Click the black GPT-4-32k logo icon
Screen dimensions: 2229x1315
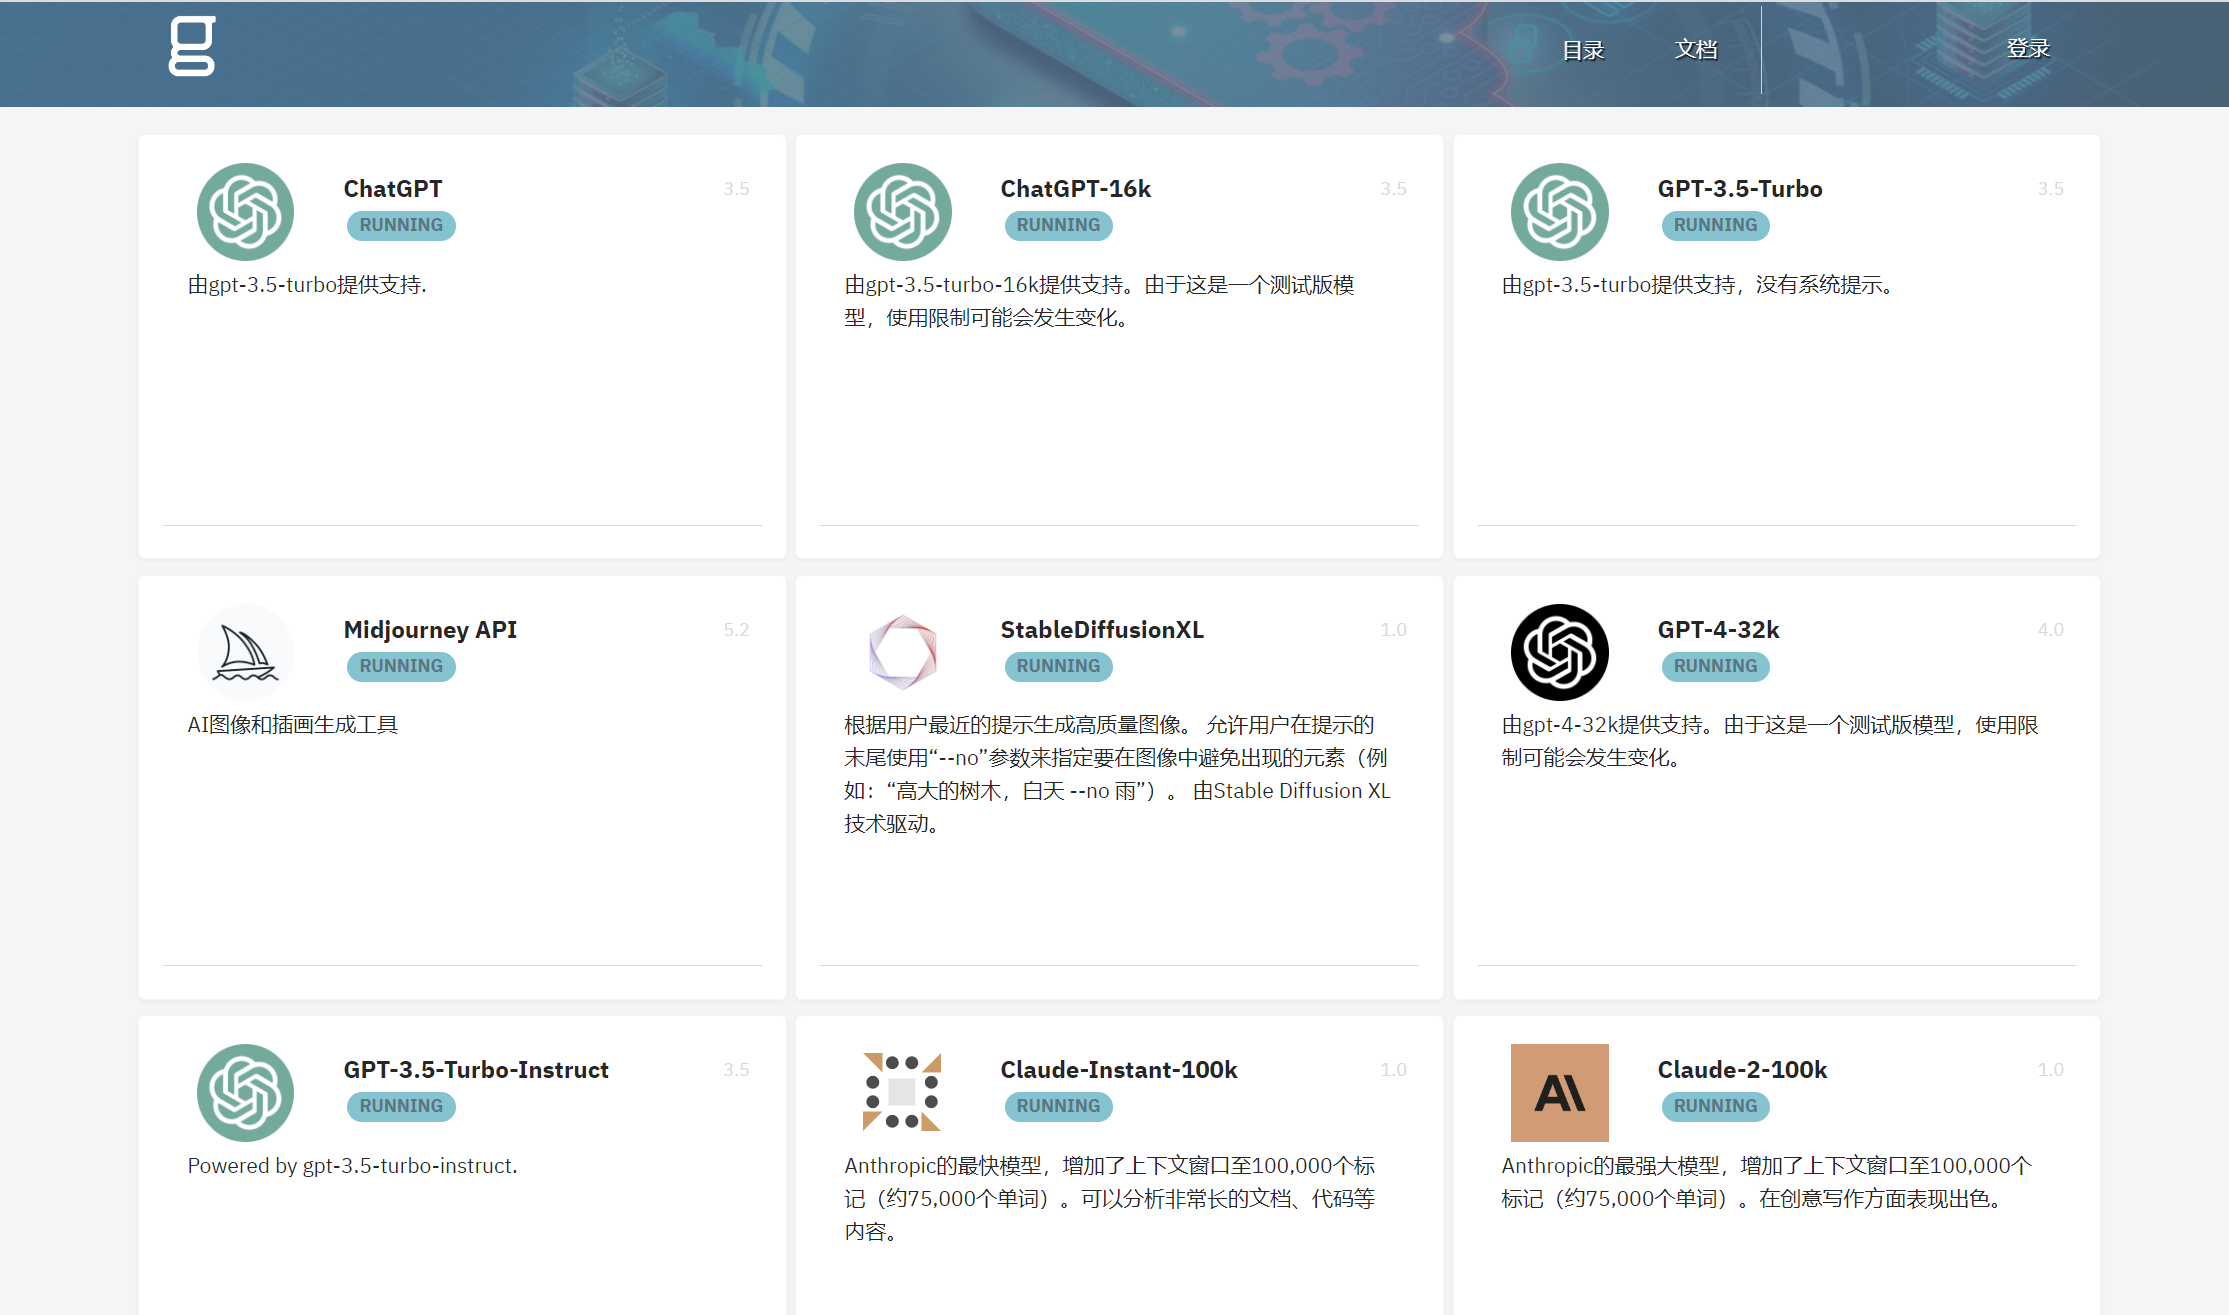1559,652
